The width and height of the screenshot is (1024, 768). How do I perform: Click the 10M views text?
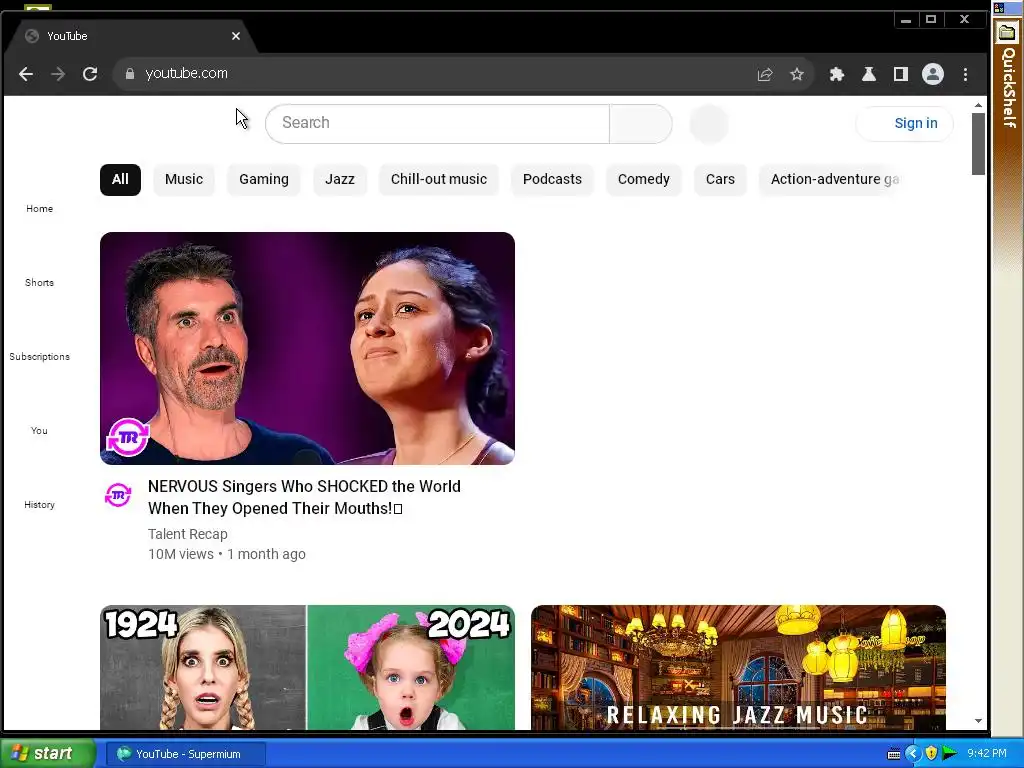pos(181,554)
